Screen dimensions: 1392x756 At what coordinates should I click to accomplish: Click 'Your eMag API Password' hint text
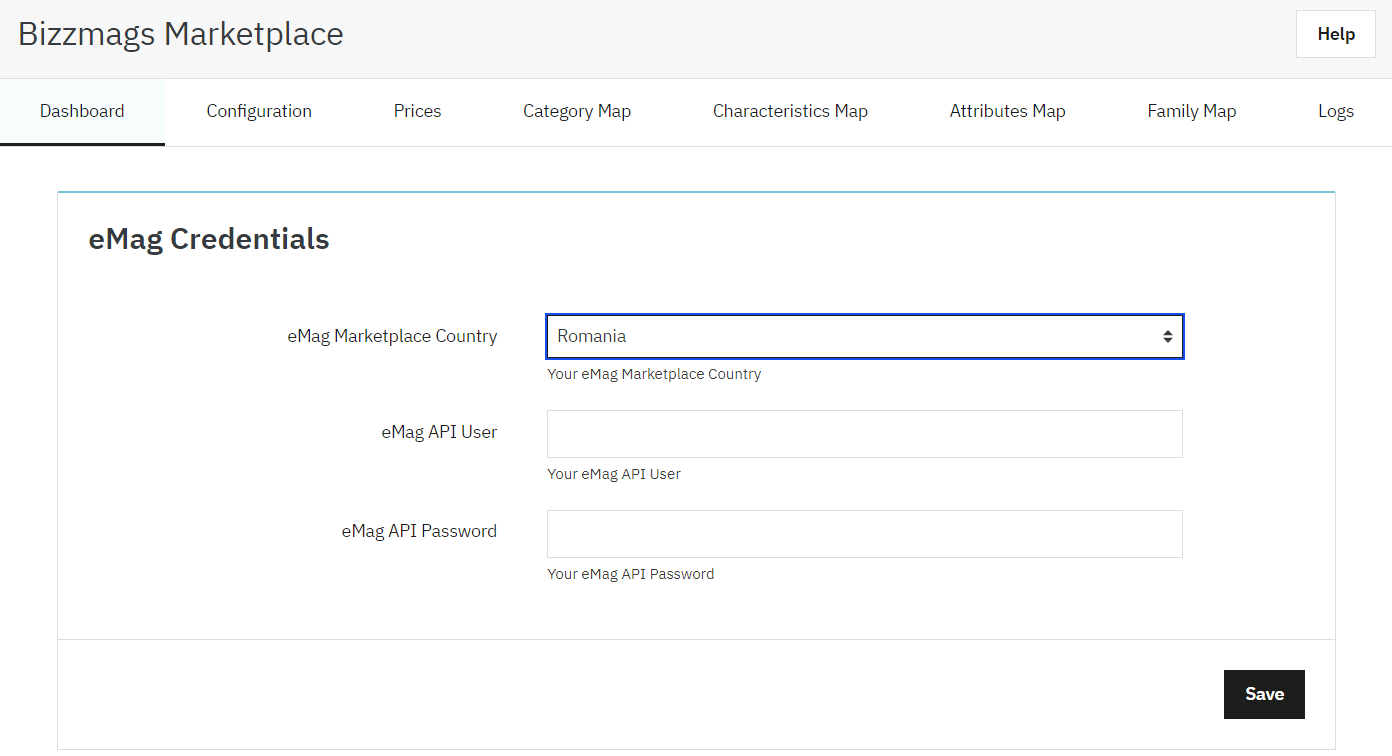631,574
